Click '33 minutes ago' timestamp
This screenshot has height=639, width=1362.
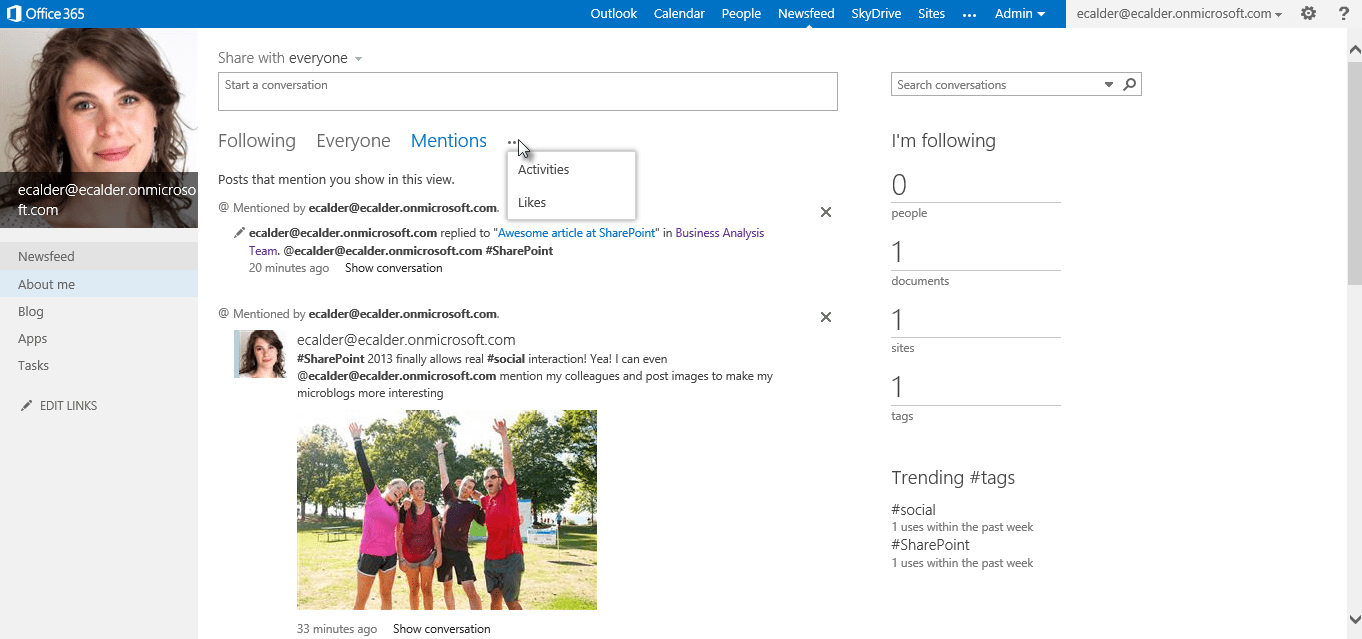click(337, 629)
